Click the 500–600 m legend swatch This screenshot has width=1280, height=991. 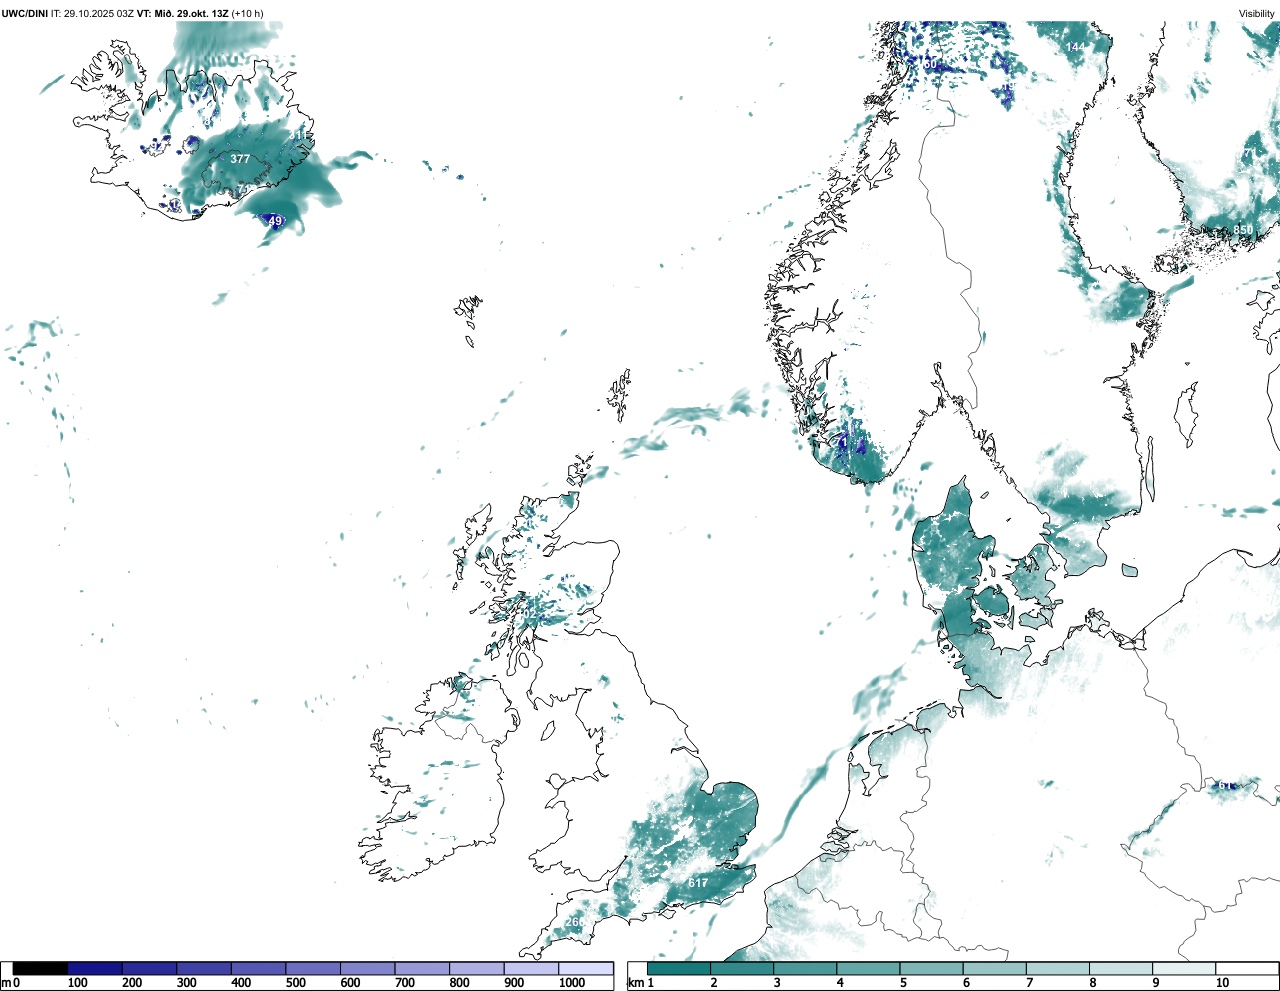coord(313,968)
